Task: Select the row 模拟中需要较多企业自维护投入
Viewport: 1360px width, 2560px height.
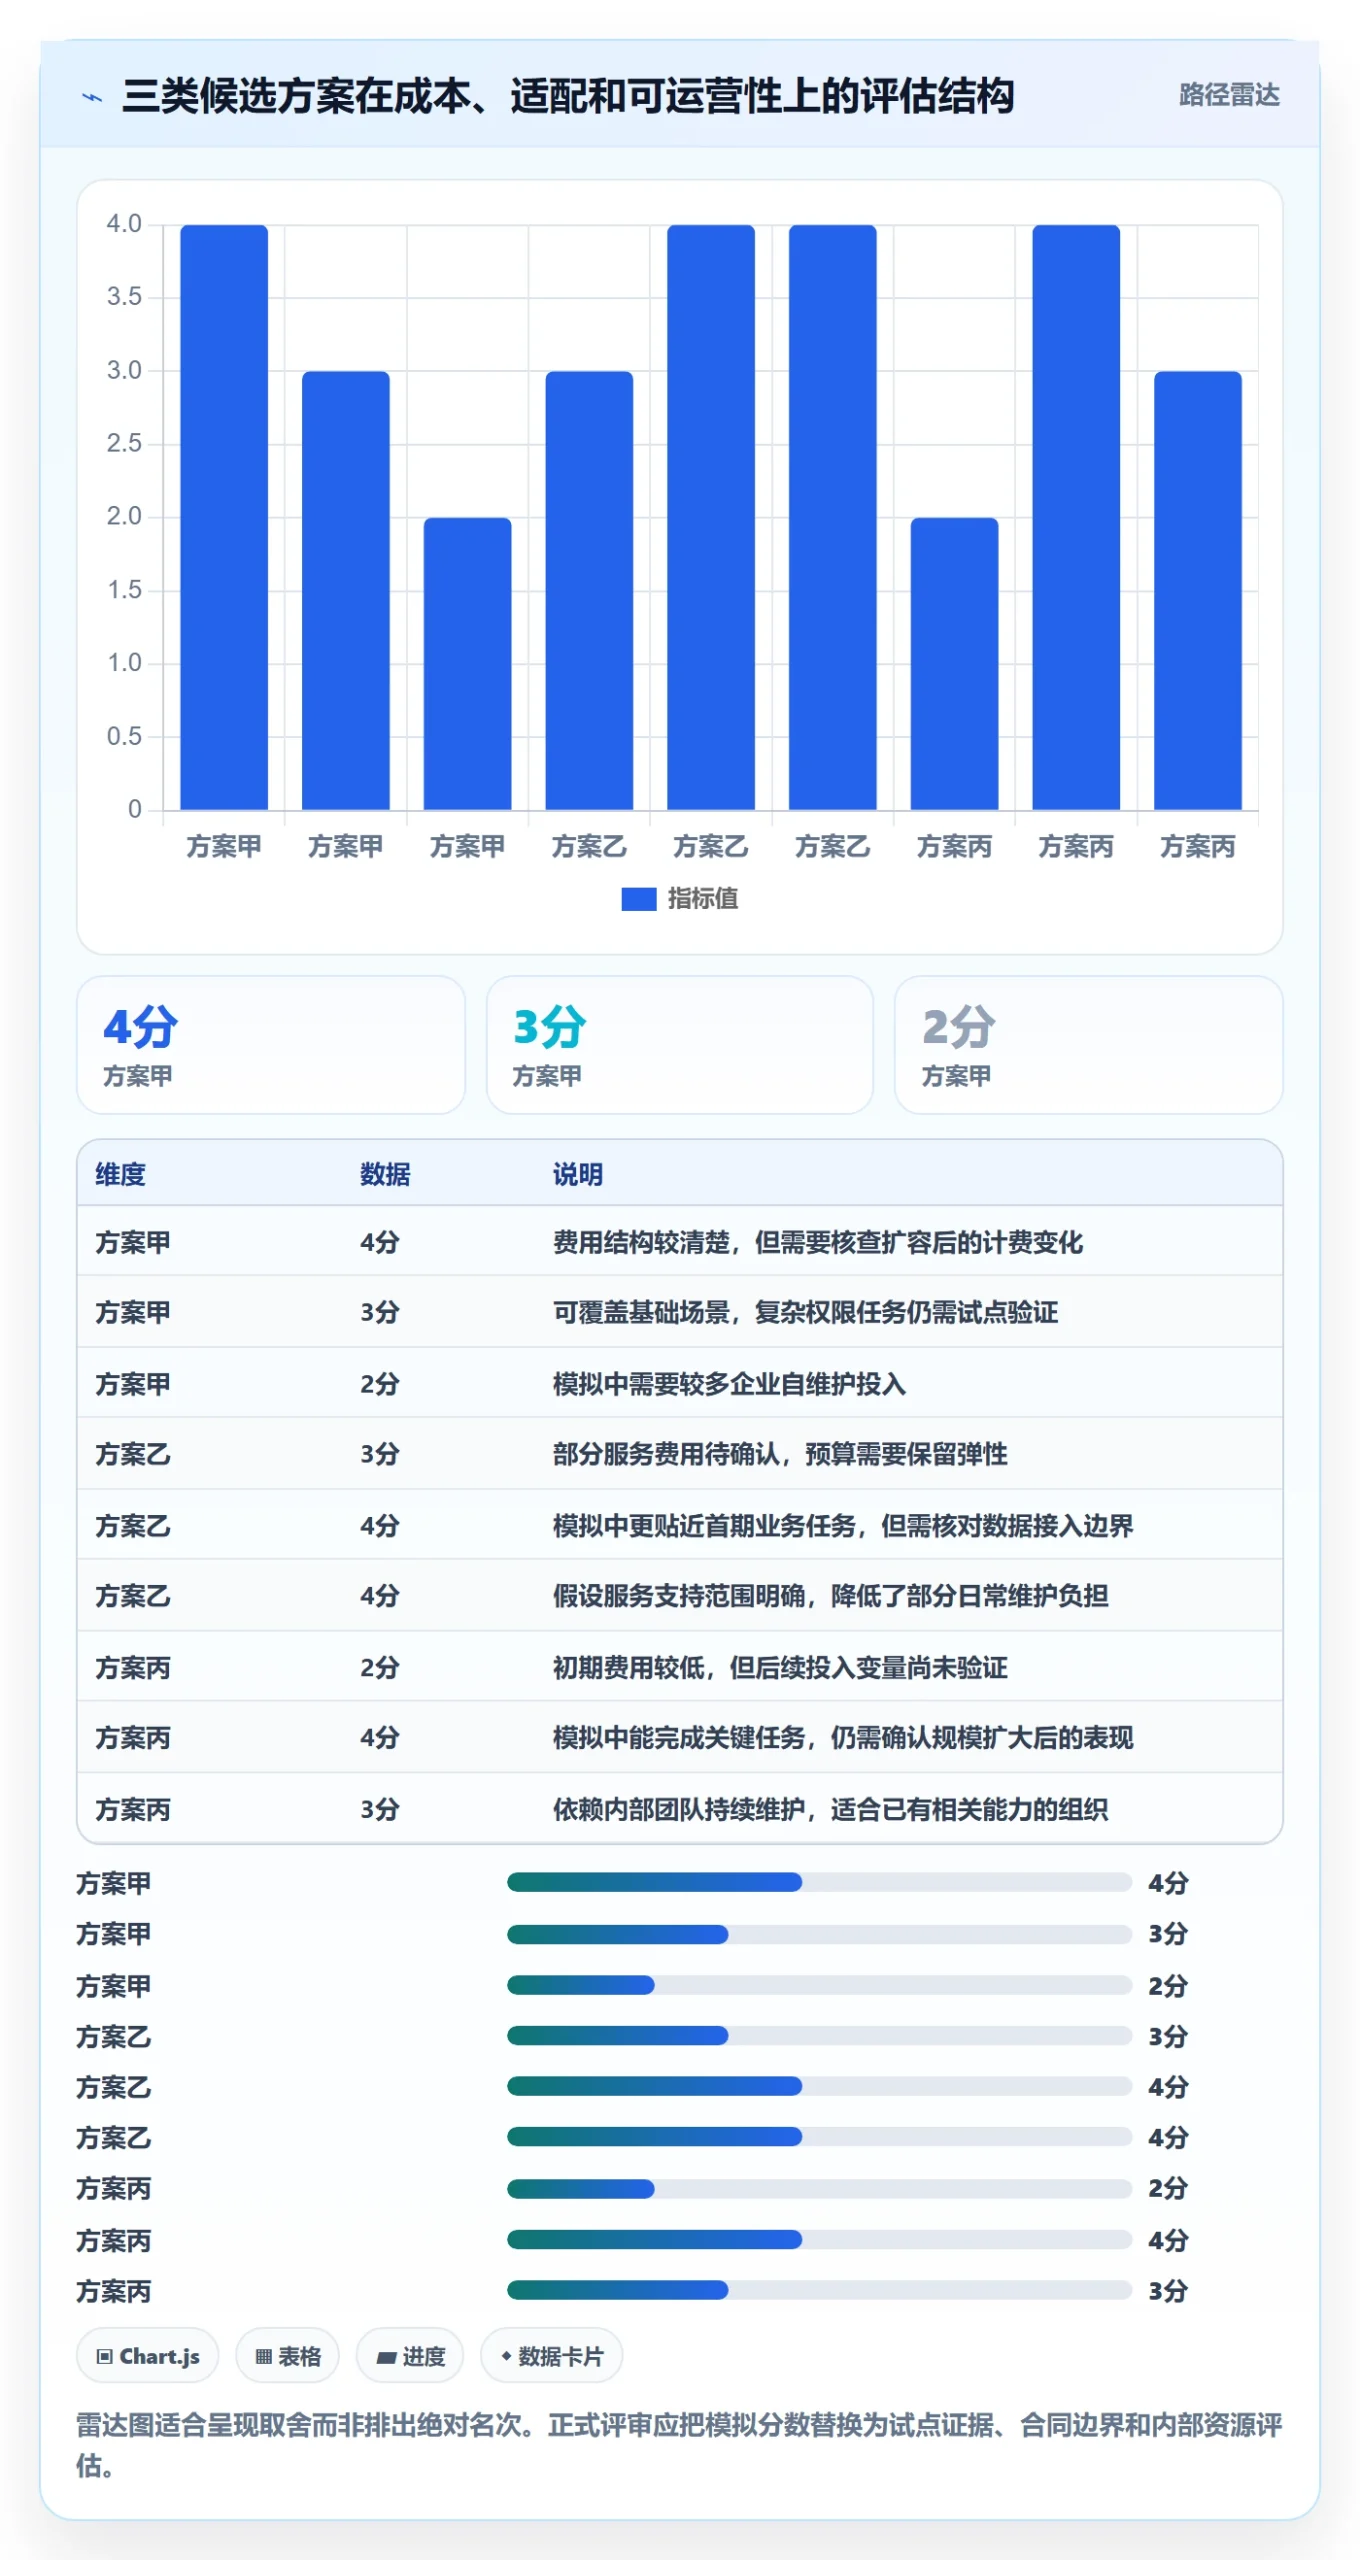Action: pyautogui.click(x=680, y=1384)
